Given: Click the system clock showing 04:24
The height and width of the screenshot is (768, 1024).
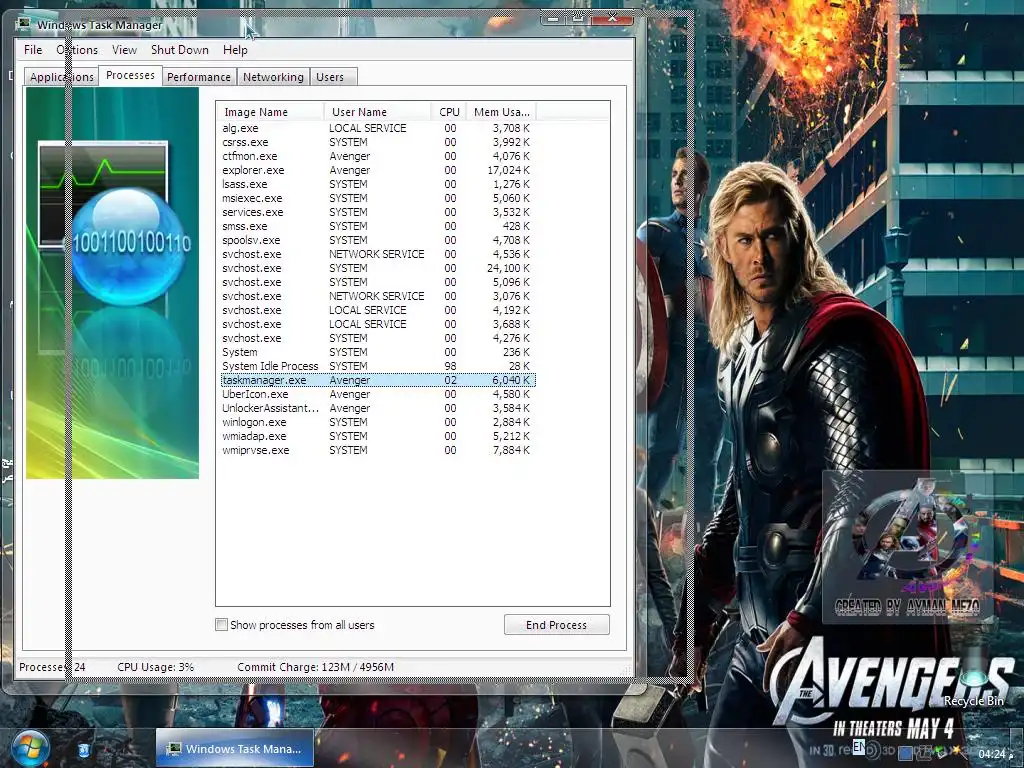Looking at the screenshot, I should [992, 754].
